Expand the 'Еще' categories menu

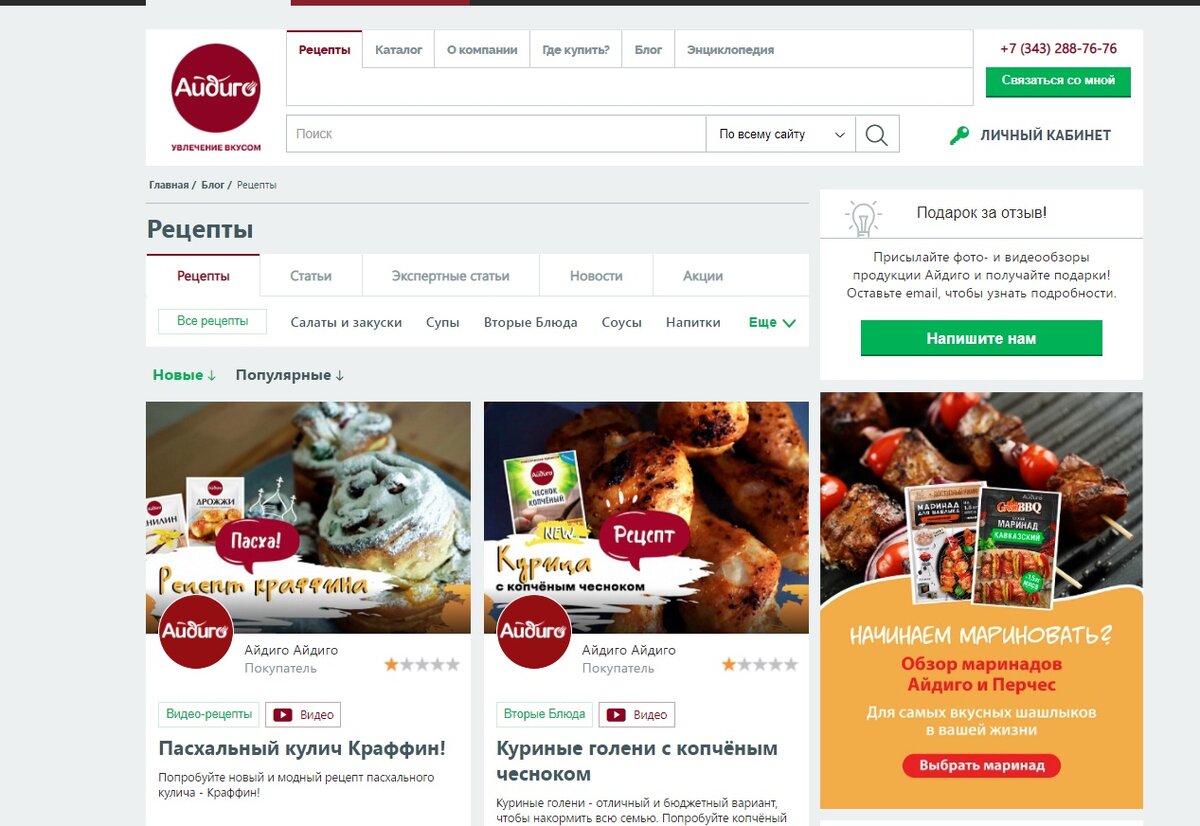[x=772, y=323]
